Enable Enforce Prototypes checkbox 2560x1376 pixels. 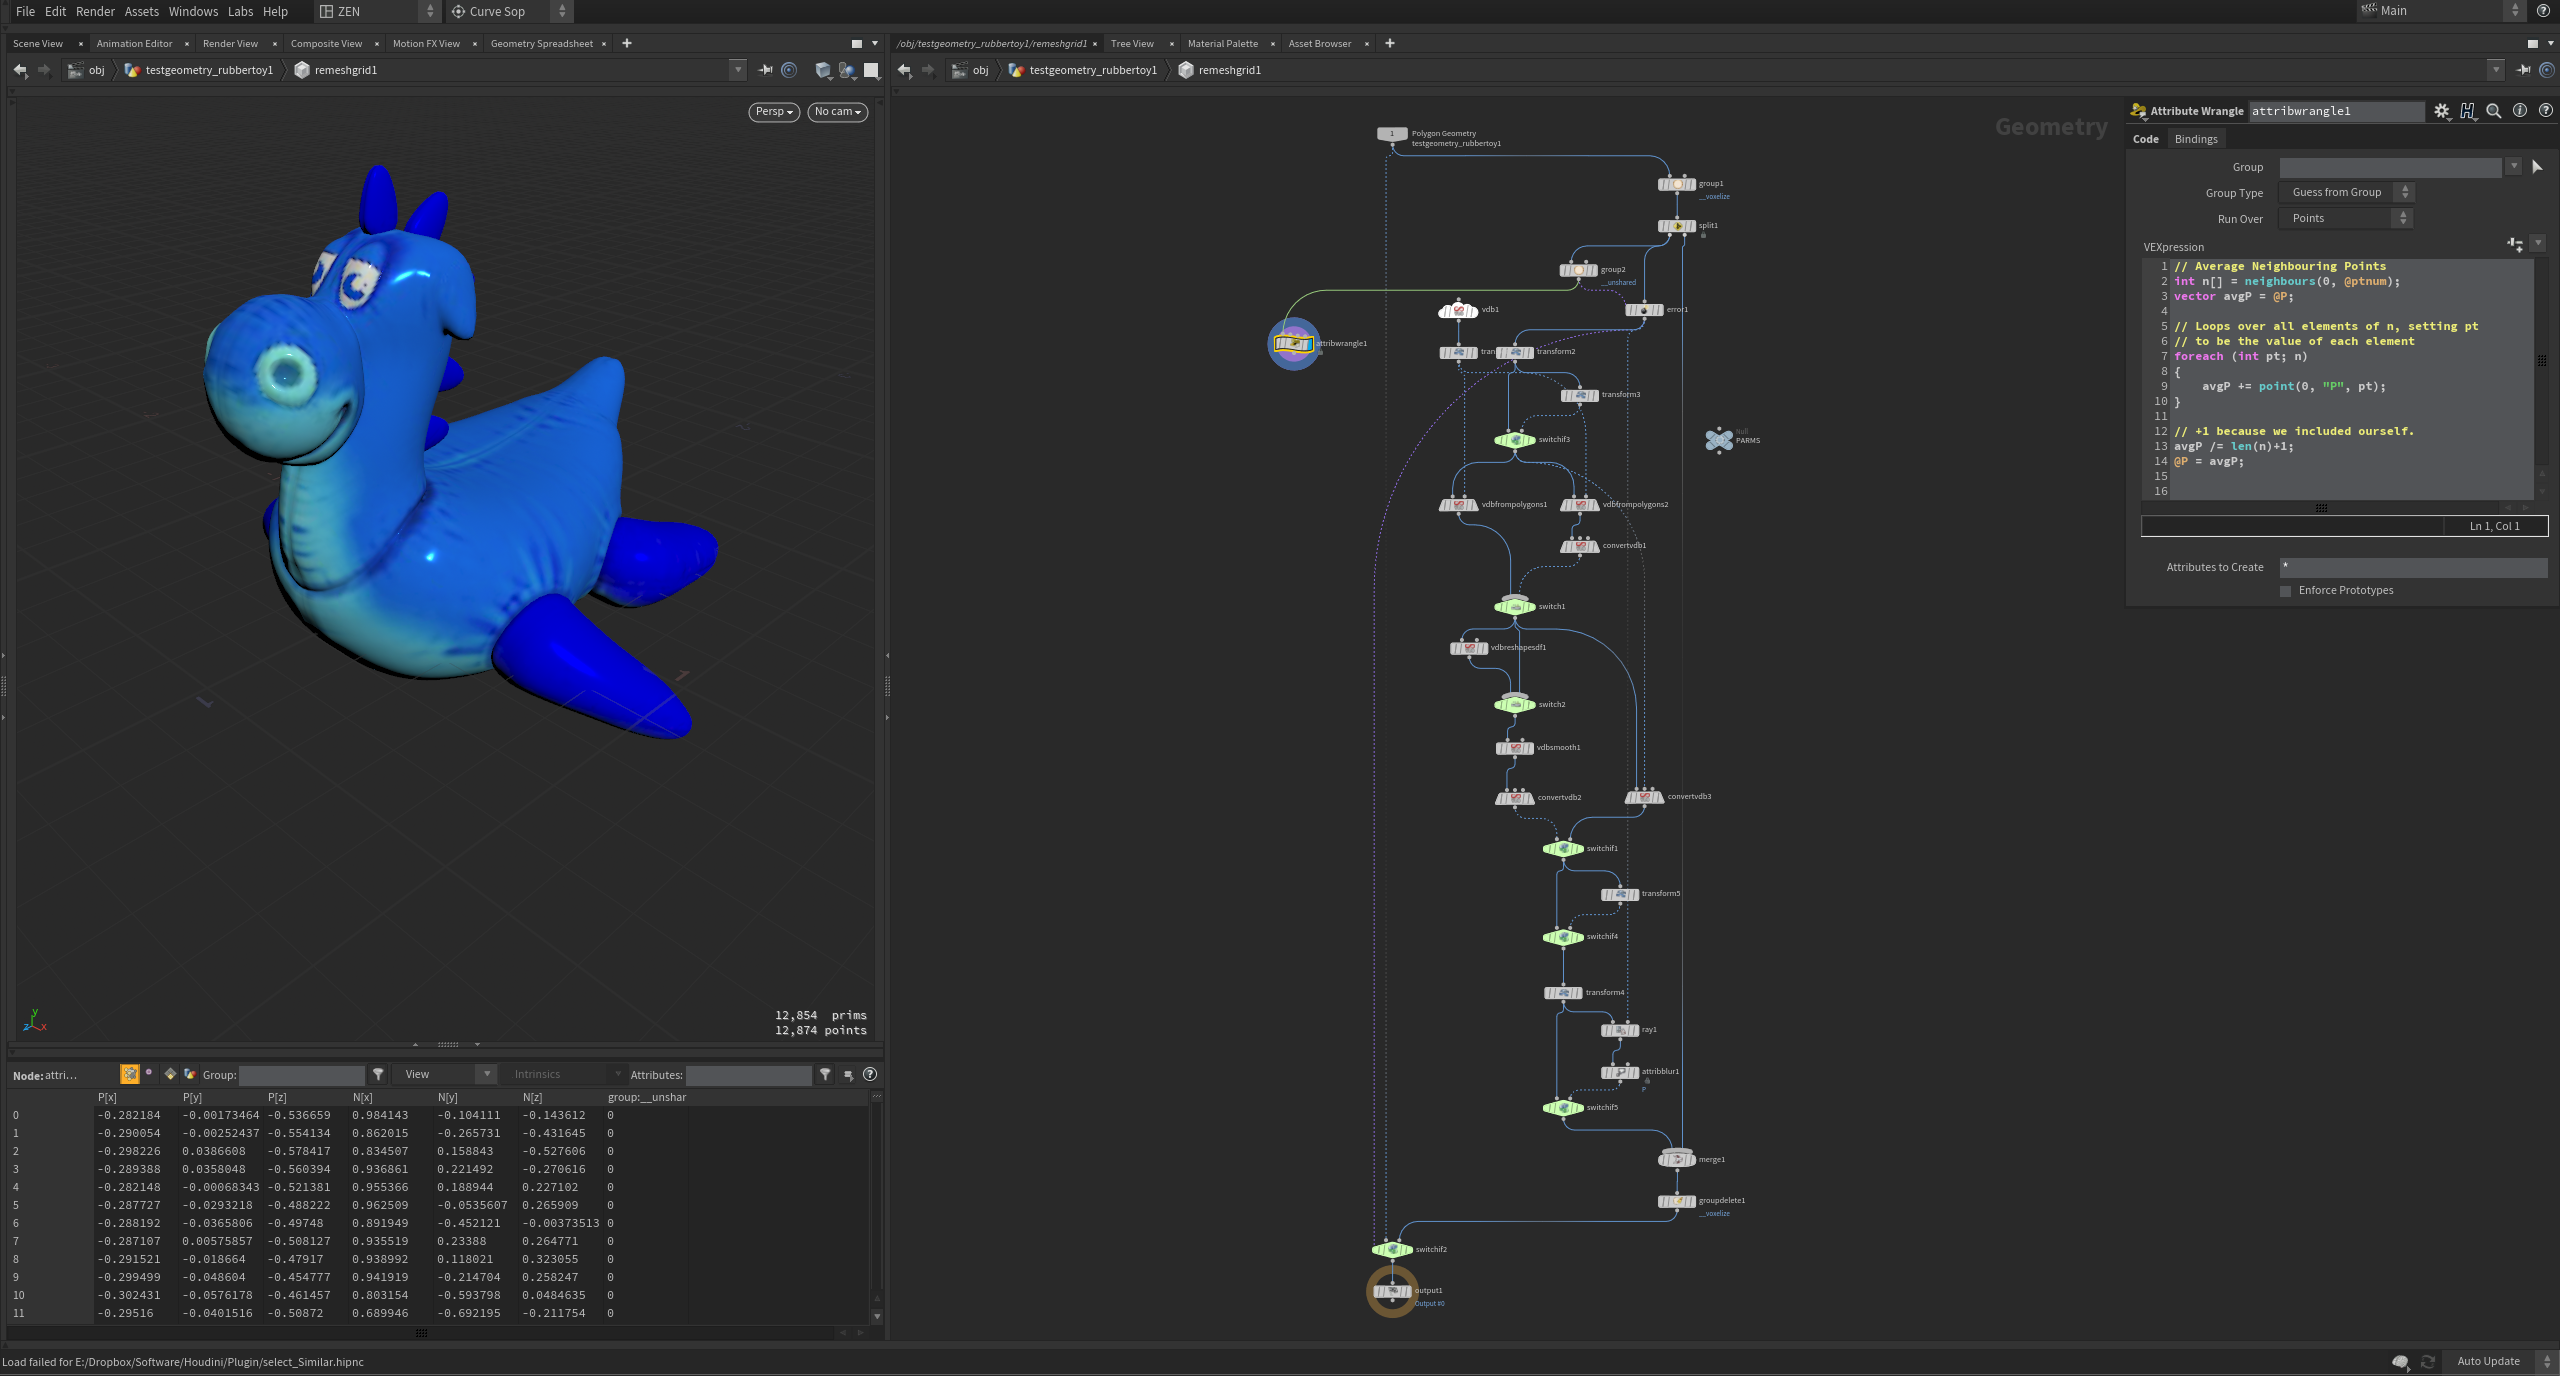click(x=2285, y=591)
